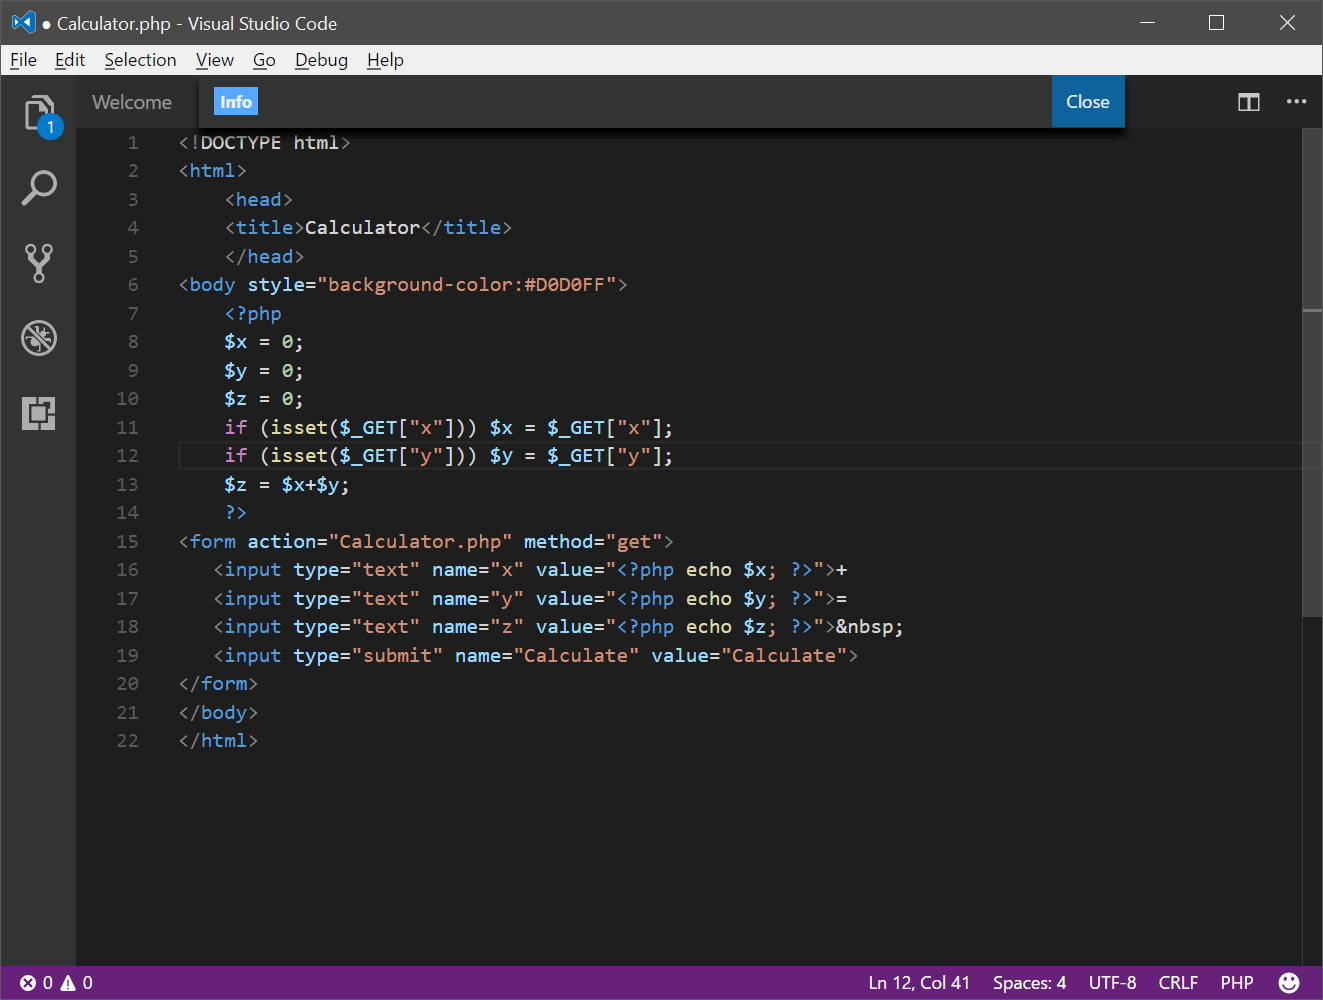Click the <head> opening tag
The height and width of the screenshot is (1000, 1323).
259,200
